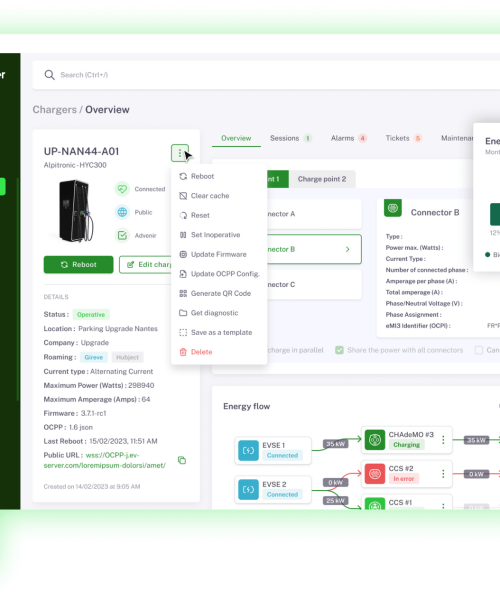Click the Generate QR Code icon
Screen dimensions: 500x600
pos(183,293)
